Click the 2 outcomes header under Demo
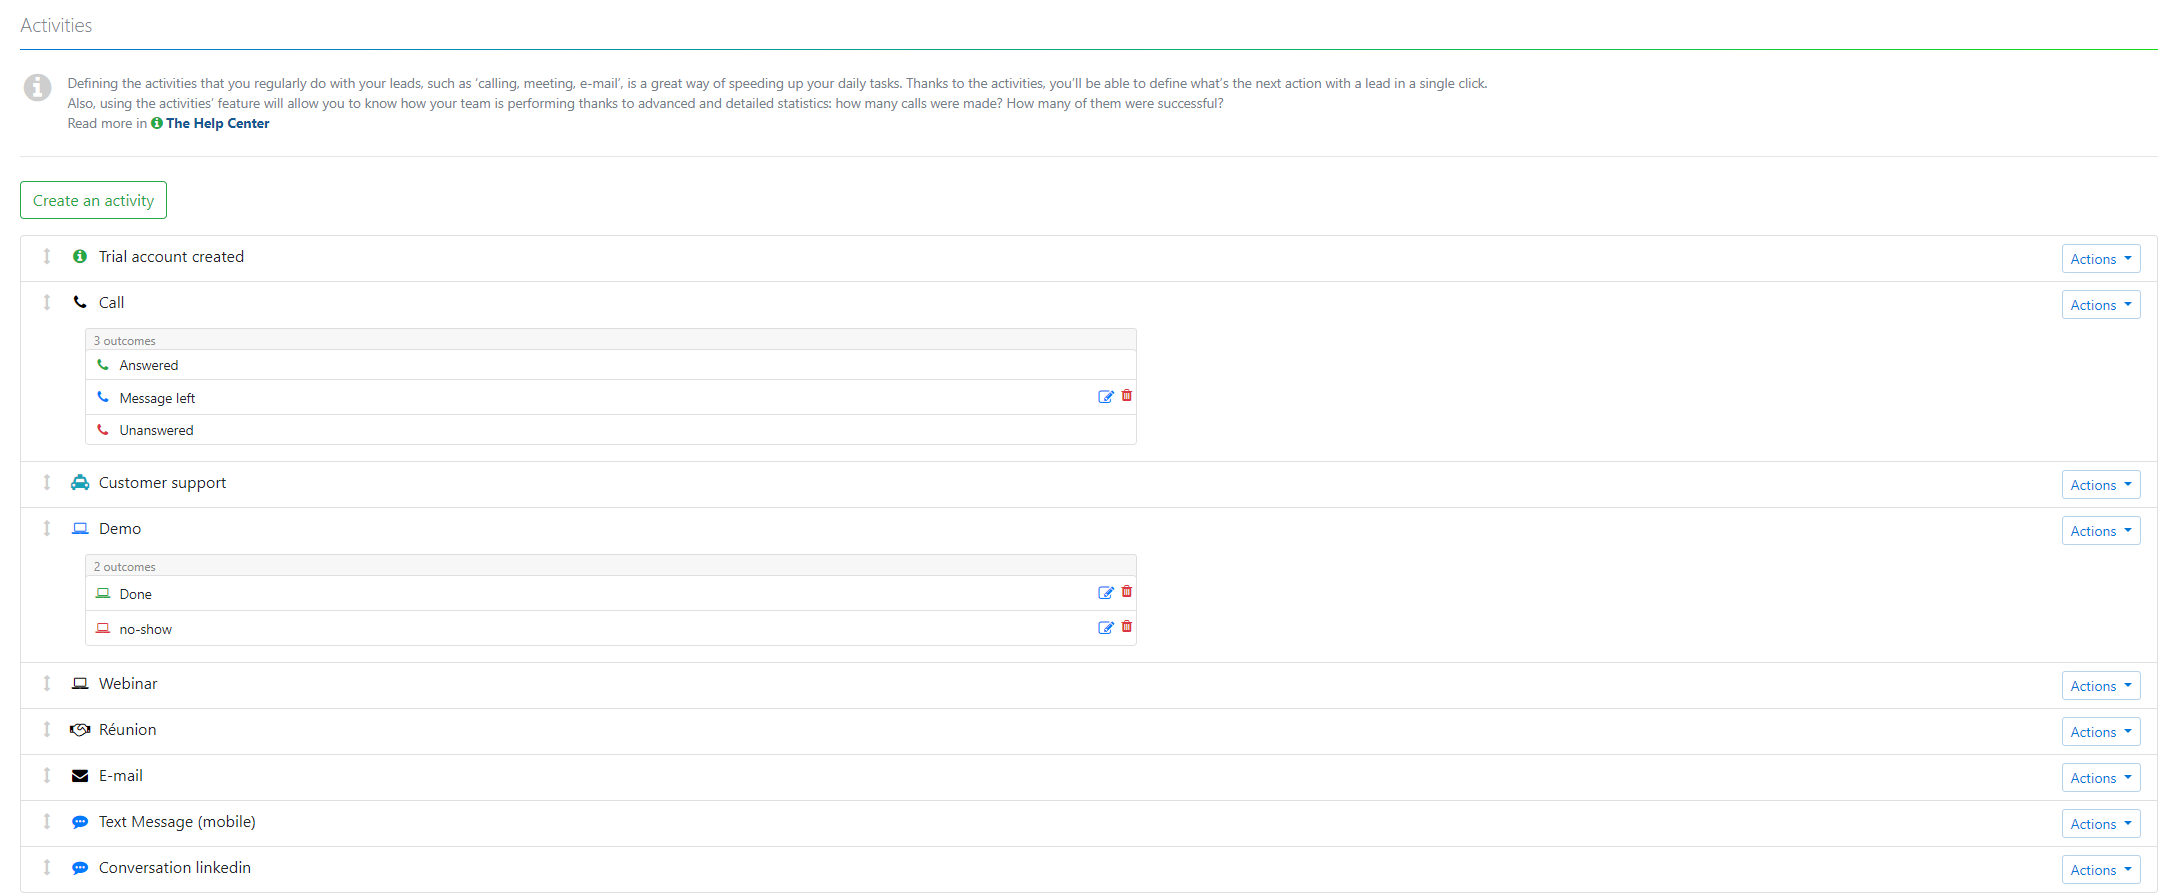Image resolution: width=2171 pixels, height=895 pixels. [x=611, y=566]
